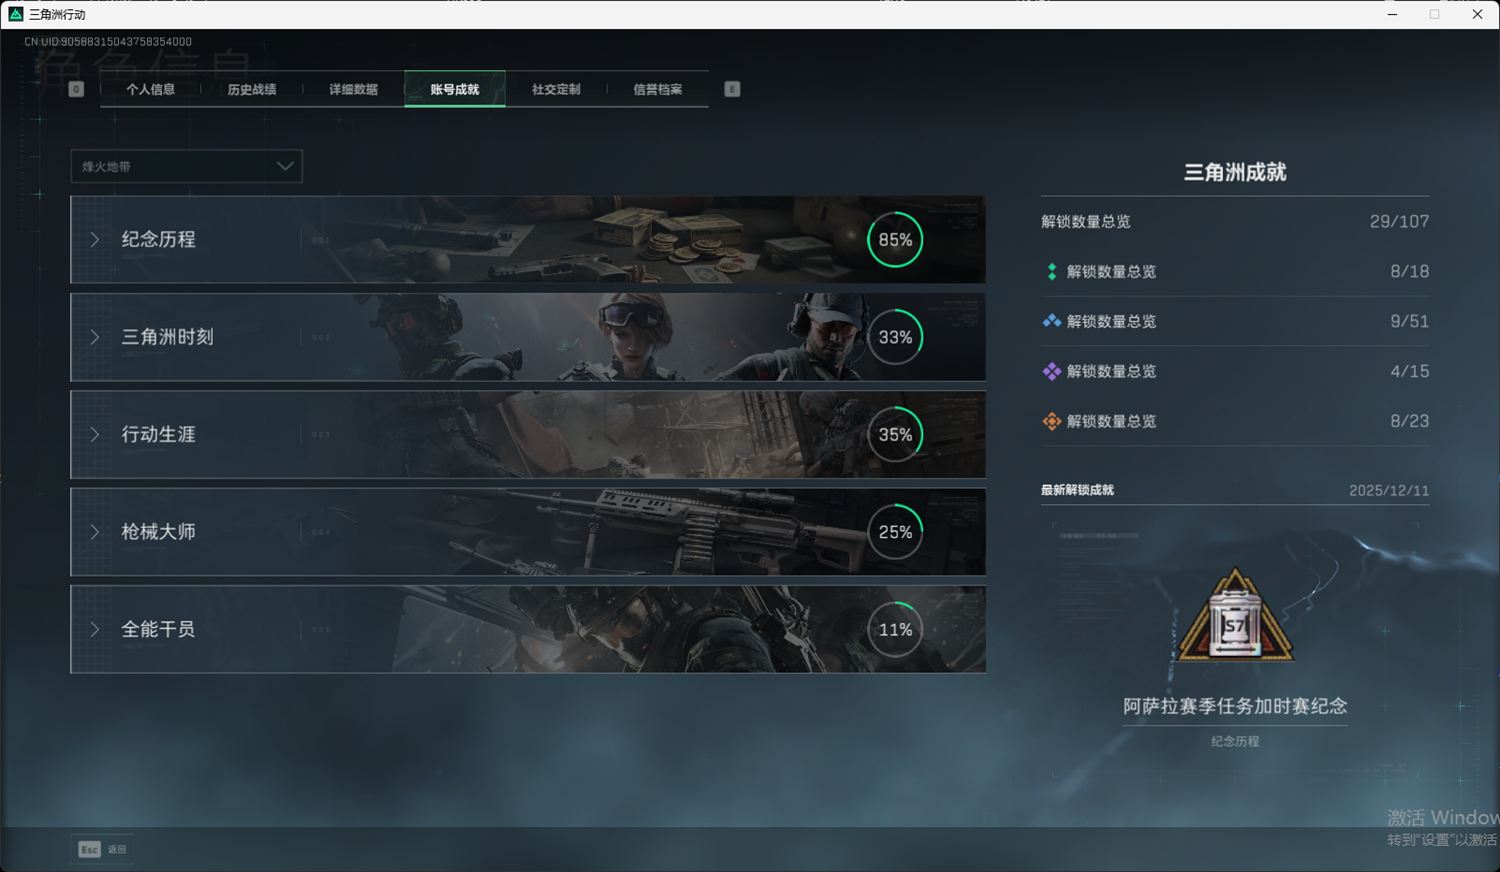1500x872 pixels.
Task: Click the Esc key icon
Action: (x=89, y=849)
